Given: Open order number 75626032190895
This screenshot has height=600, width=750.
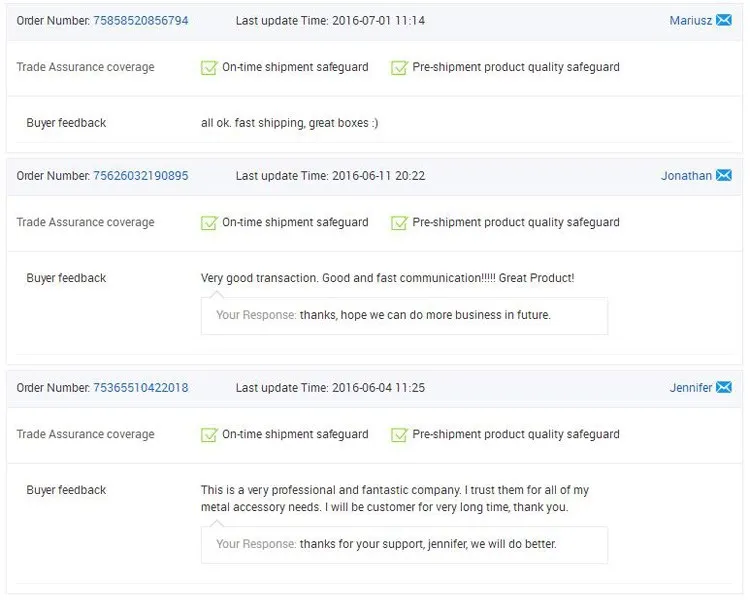Looking at the screenshot, I should coord(141,176).
